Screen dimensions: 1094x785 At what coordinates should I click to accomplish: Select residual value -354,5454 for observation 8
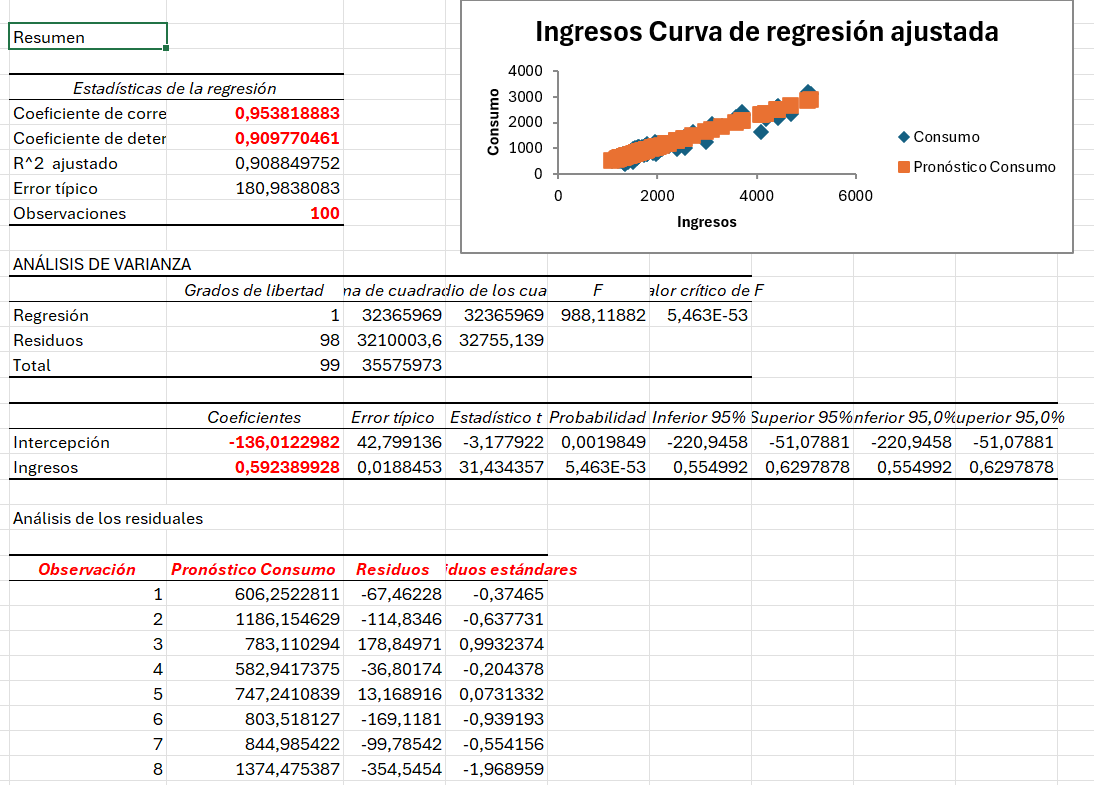pos(399,769)
